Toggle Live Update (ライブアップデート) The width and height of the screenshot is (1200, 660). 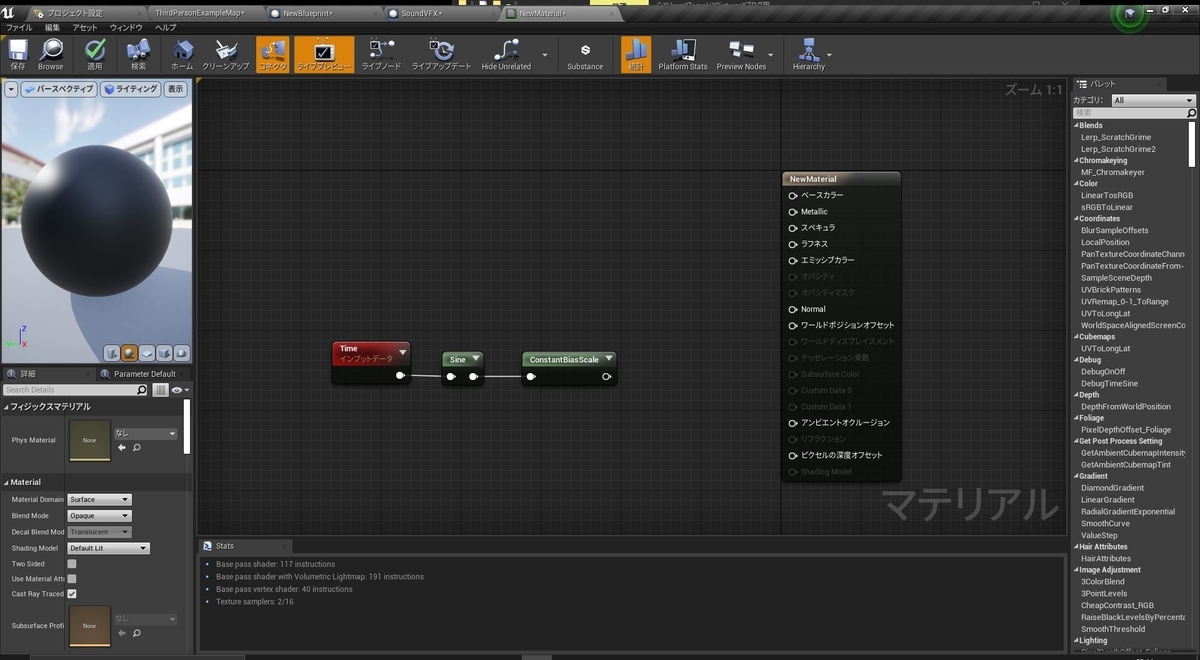coord(441,54)
